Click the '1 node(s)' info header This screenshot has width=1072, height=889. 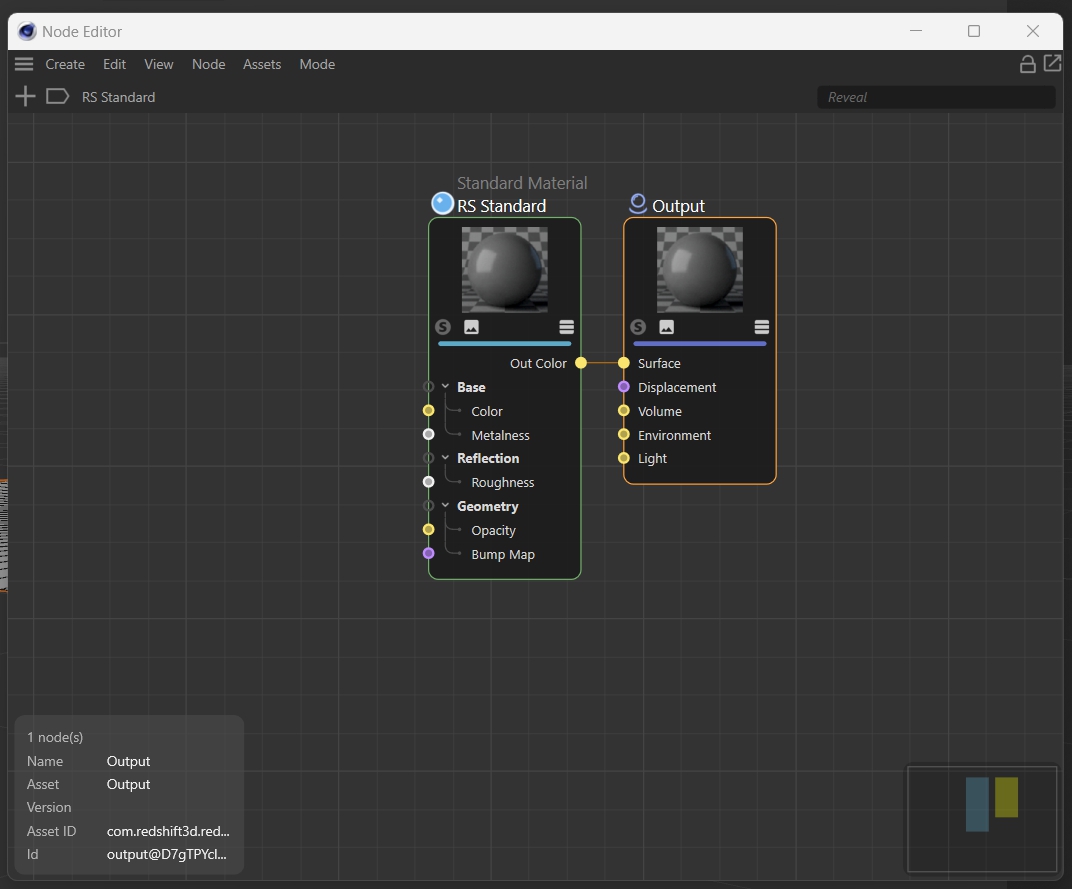click(55, 737)
